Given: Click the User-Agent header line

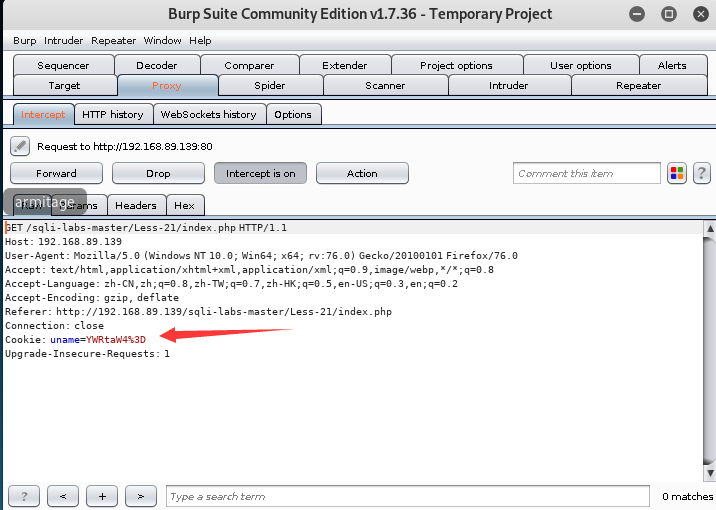Looking at the screenshot, I should [x=261, y=256].
